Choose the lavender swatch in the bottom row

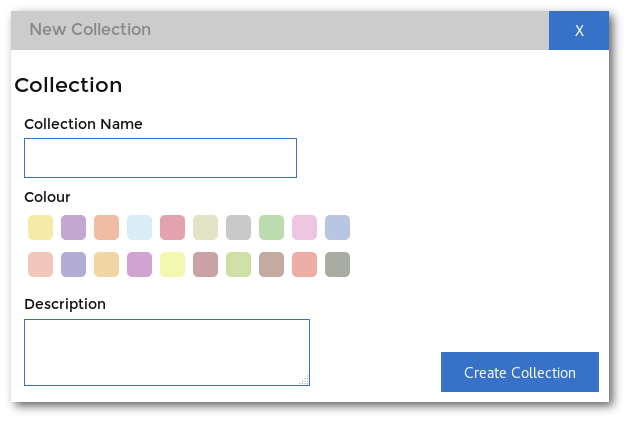pyautogui.click(x=73, y=264)
